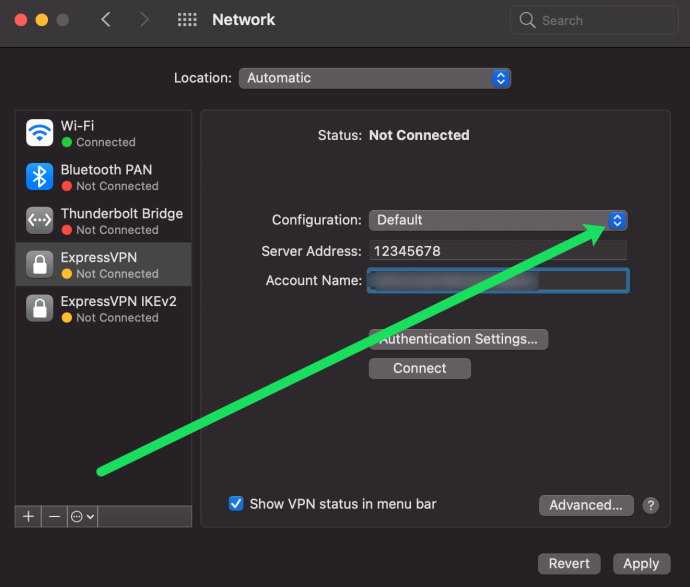
Task: Open the Location Automatic dropdown
Action: pyautogui.click(x=374, y=78)
